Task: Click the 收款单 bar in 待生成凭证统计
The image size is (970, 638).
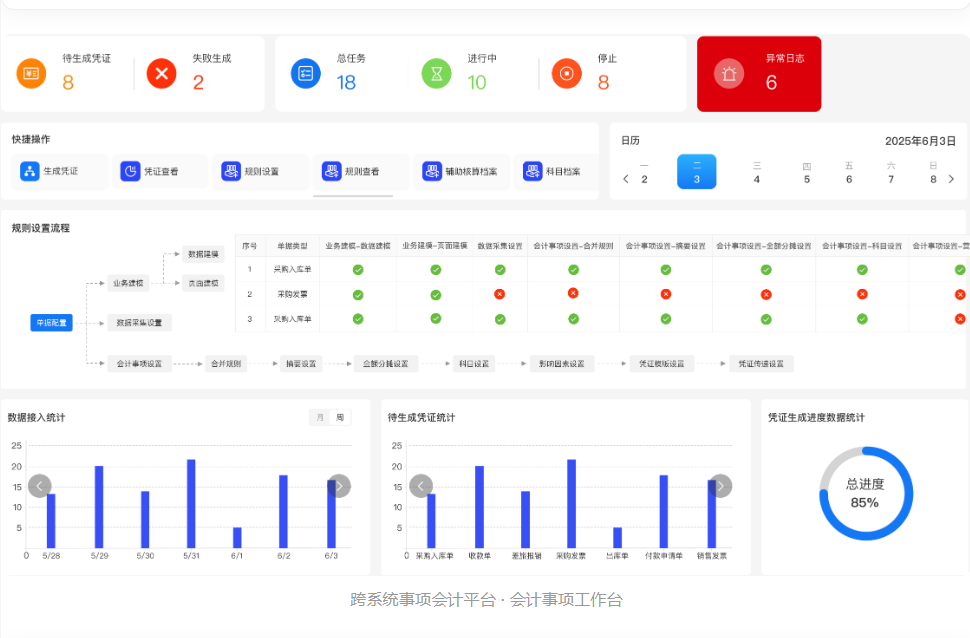Action: [479, 507]
